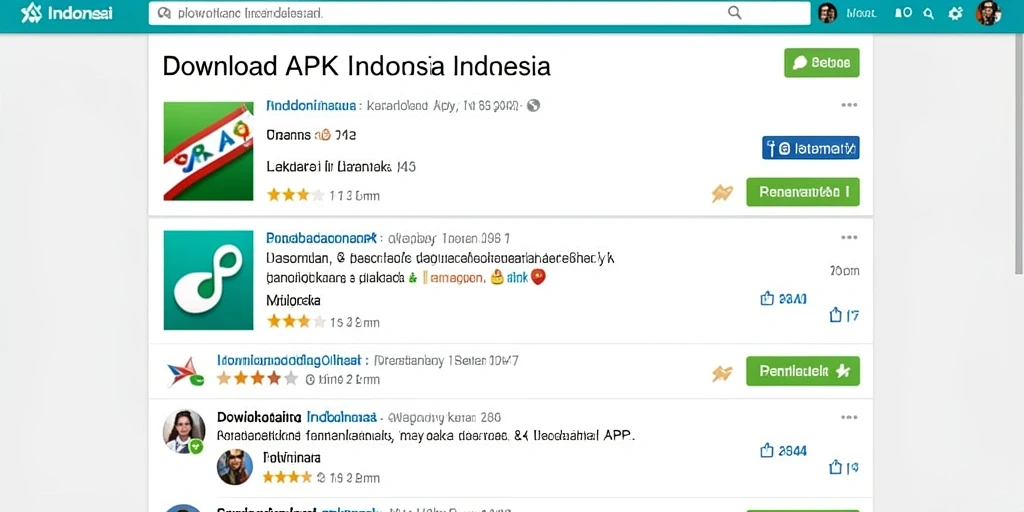The width and height of the screenshot is (1024, 512).
Task: Click the 'Download APK Indonsia Indnesia' heading
Action: (357, 66)
